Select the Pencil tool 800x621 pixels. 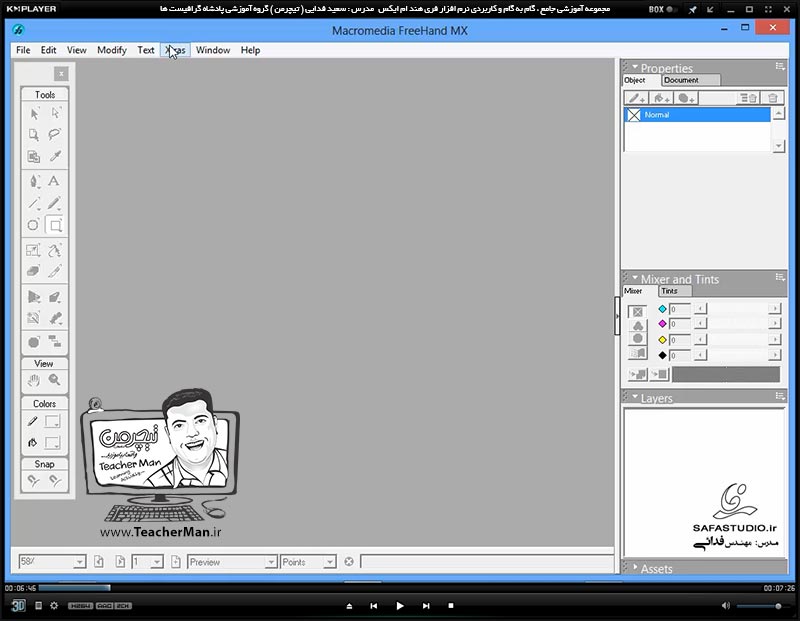coord(55,203)
